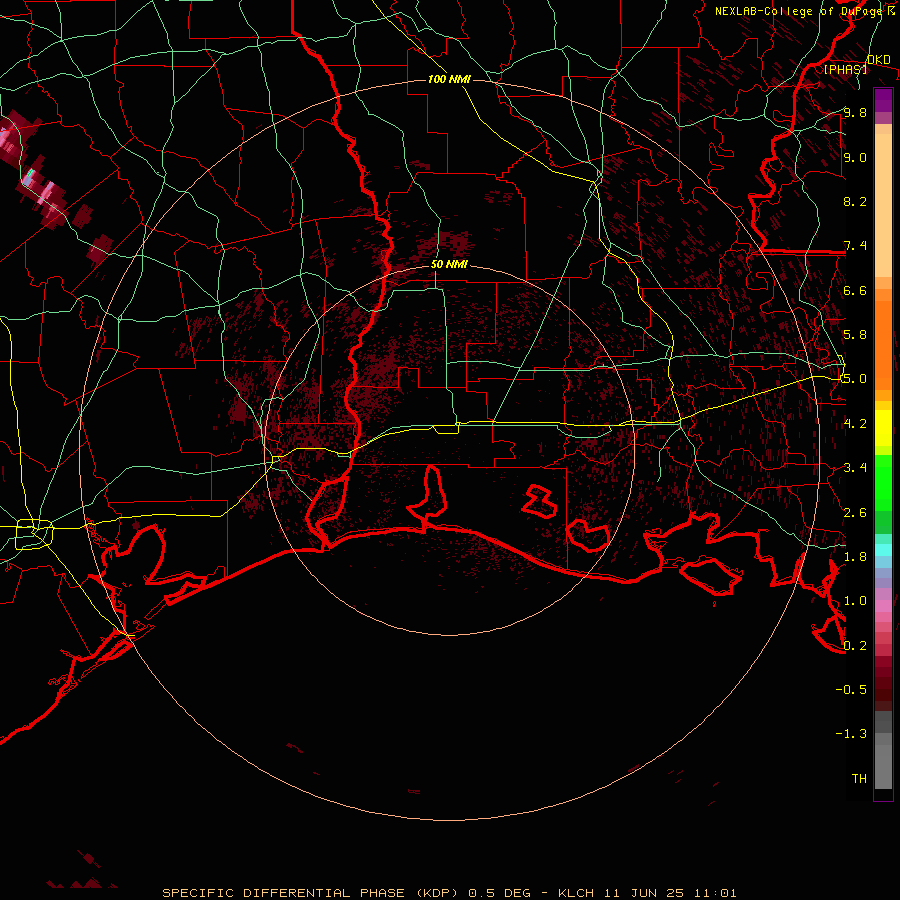Click the yellow label directly above [PHAS]

click(878, 59)
